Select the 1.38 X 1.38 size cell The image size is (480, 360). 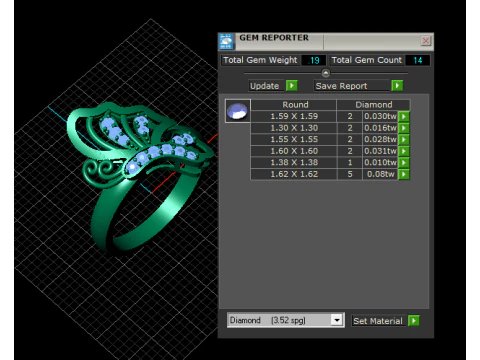[294, 163]
